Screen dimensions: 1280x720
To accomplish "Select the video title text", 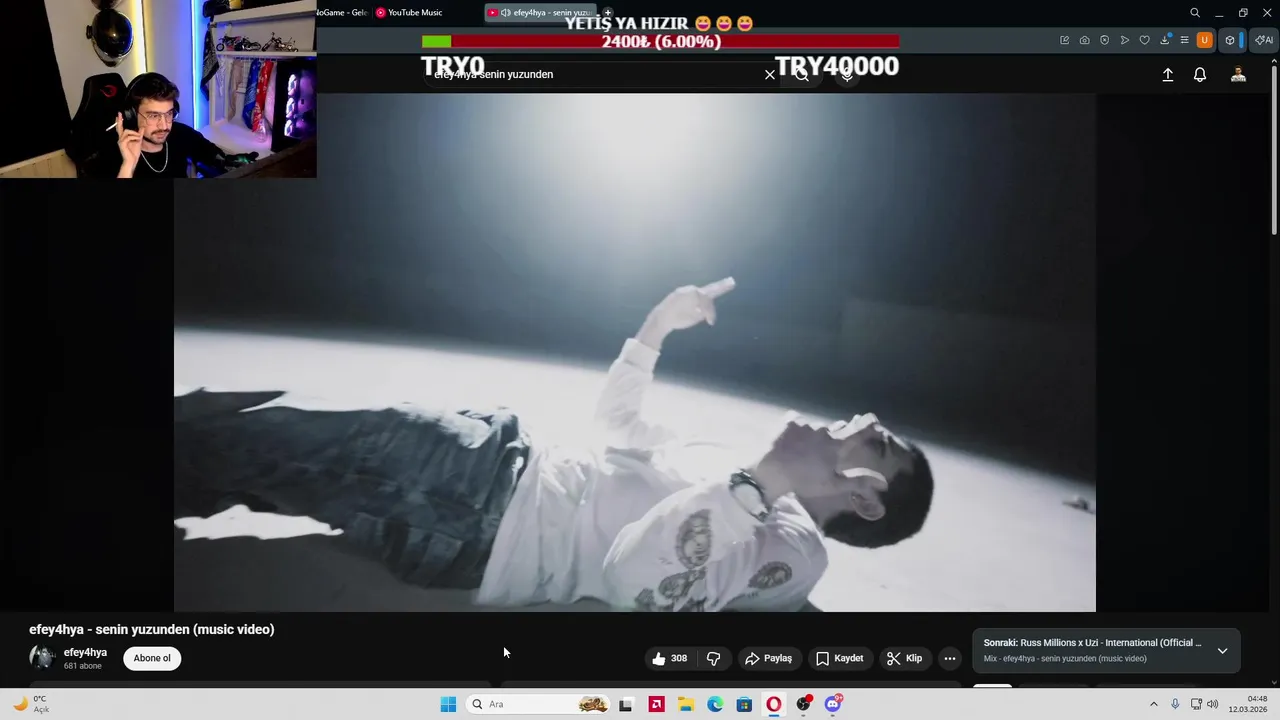I will [x=152, y=629].
